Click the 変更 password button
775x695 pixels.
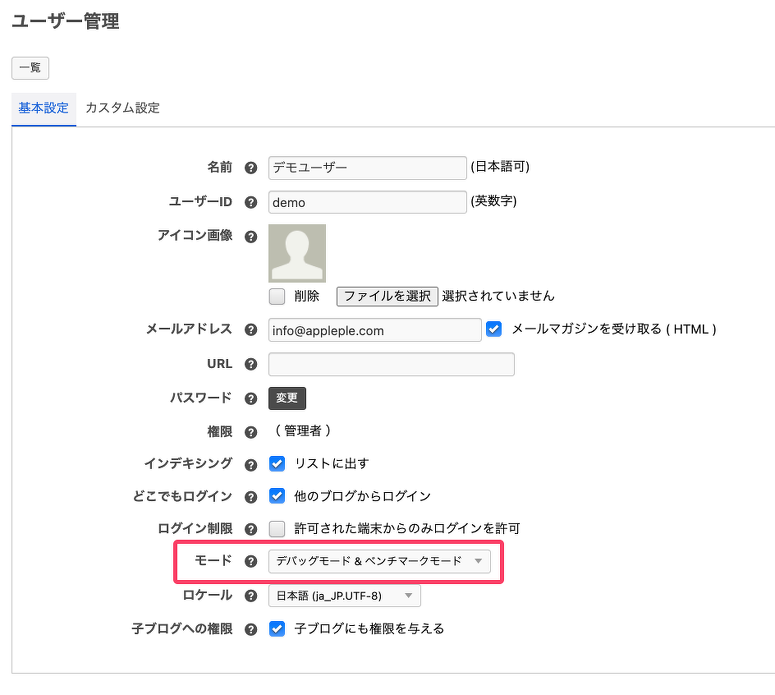tap(287, 398)
